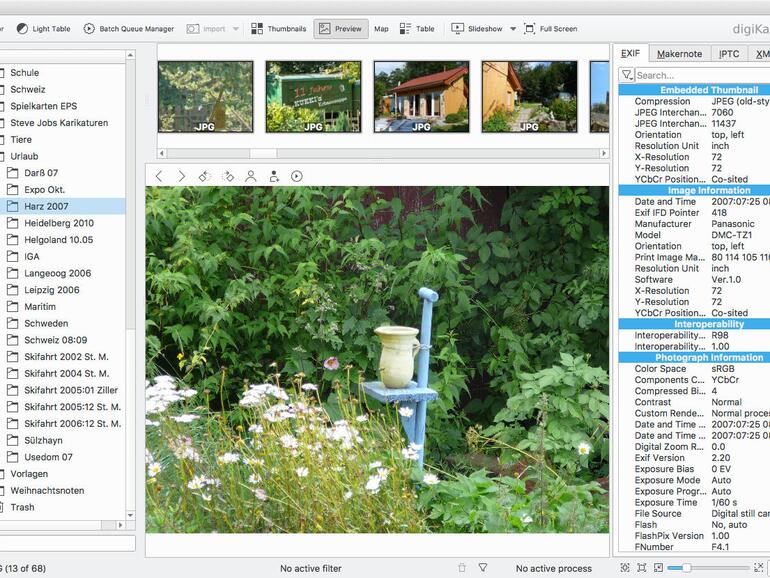
Task: Open the Batch Queue Manager
Action: 128,29
